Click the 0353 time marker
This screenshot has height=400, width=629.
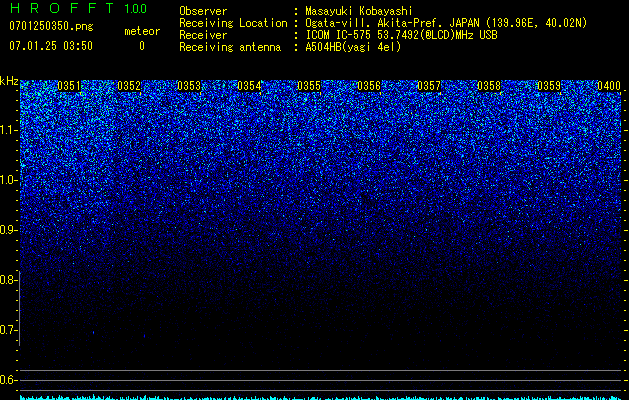(189, 86)
